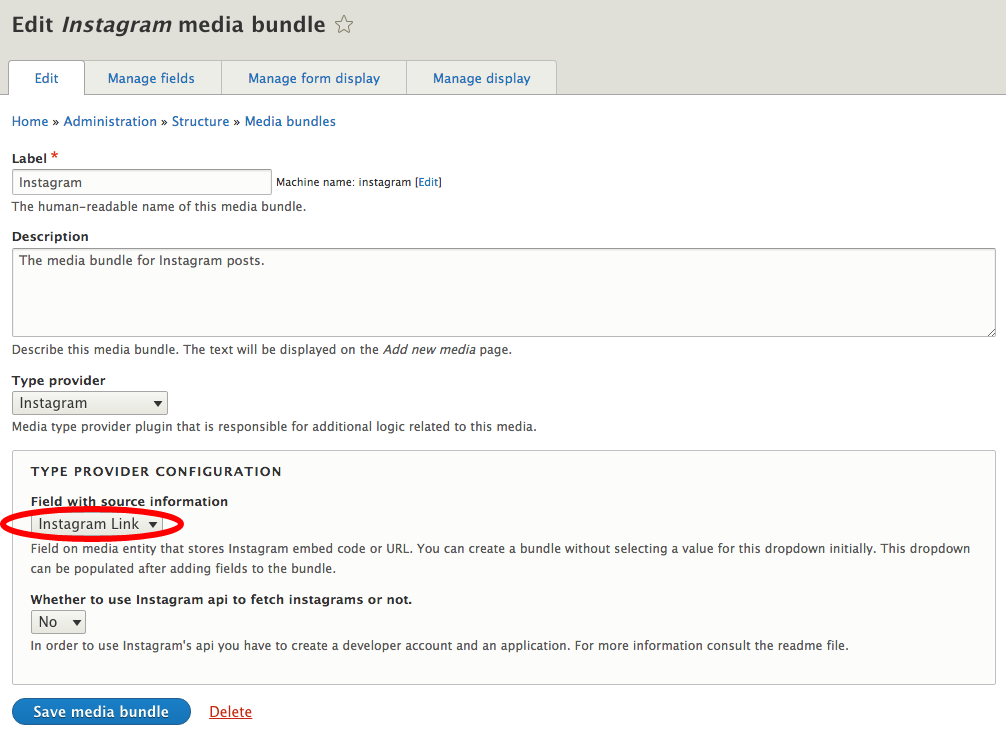Open Administration breadcrumb link
This screenshot has height=743, width=1006.
click(110, 121)
